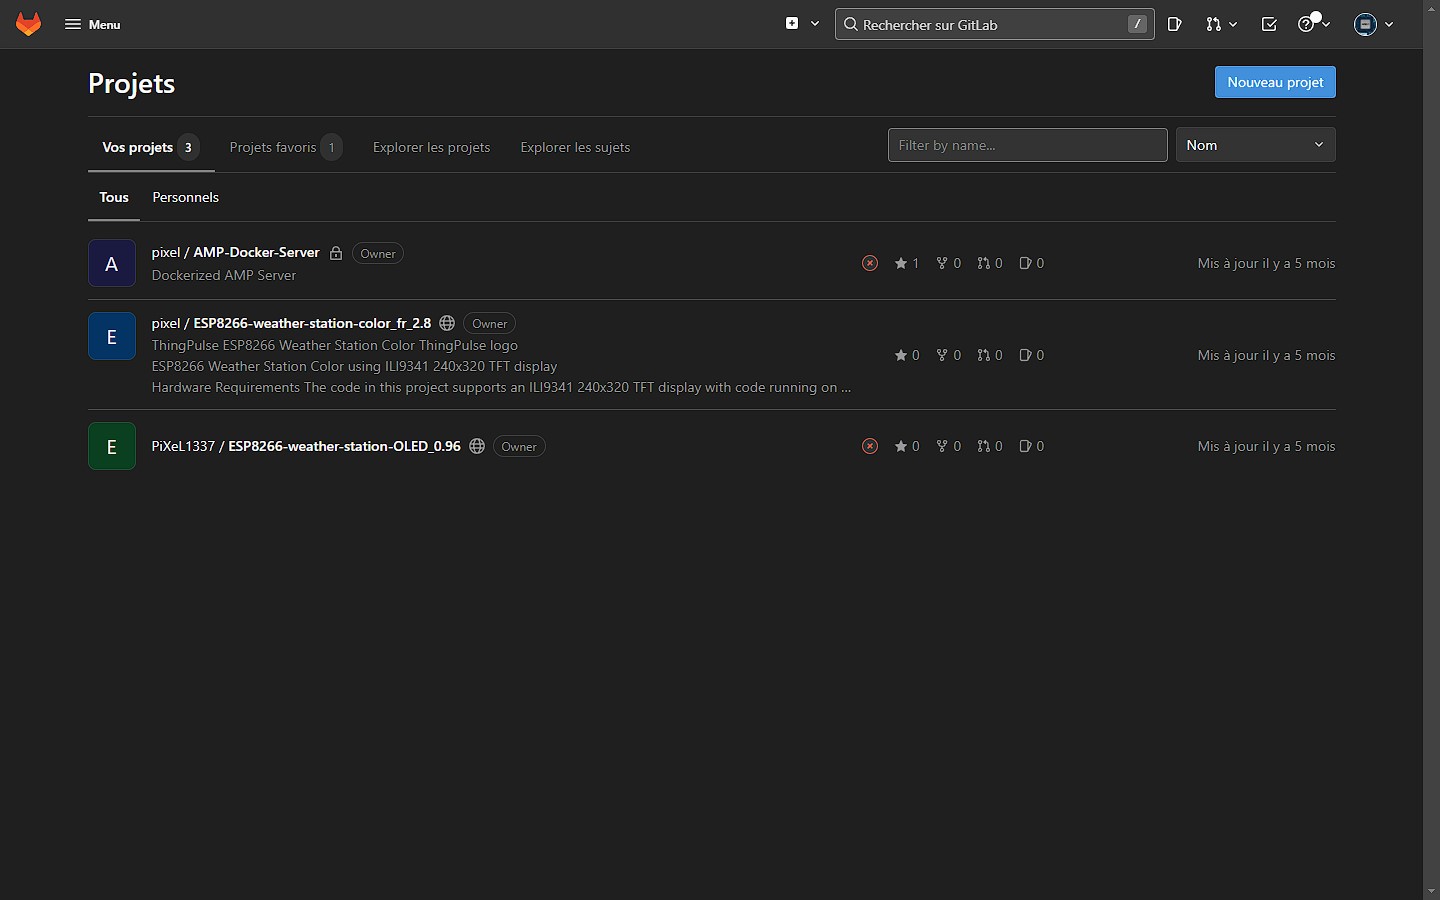Click the Nouveau projet button

click(x=1275, y=82)
